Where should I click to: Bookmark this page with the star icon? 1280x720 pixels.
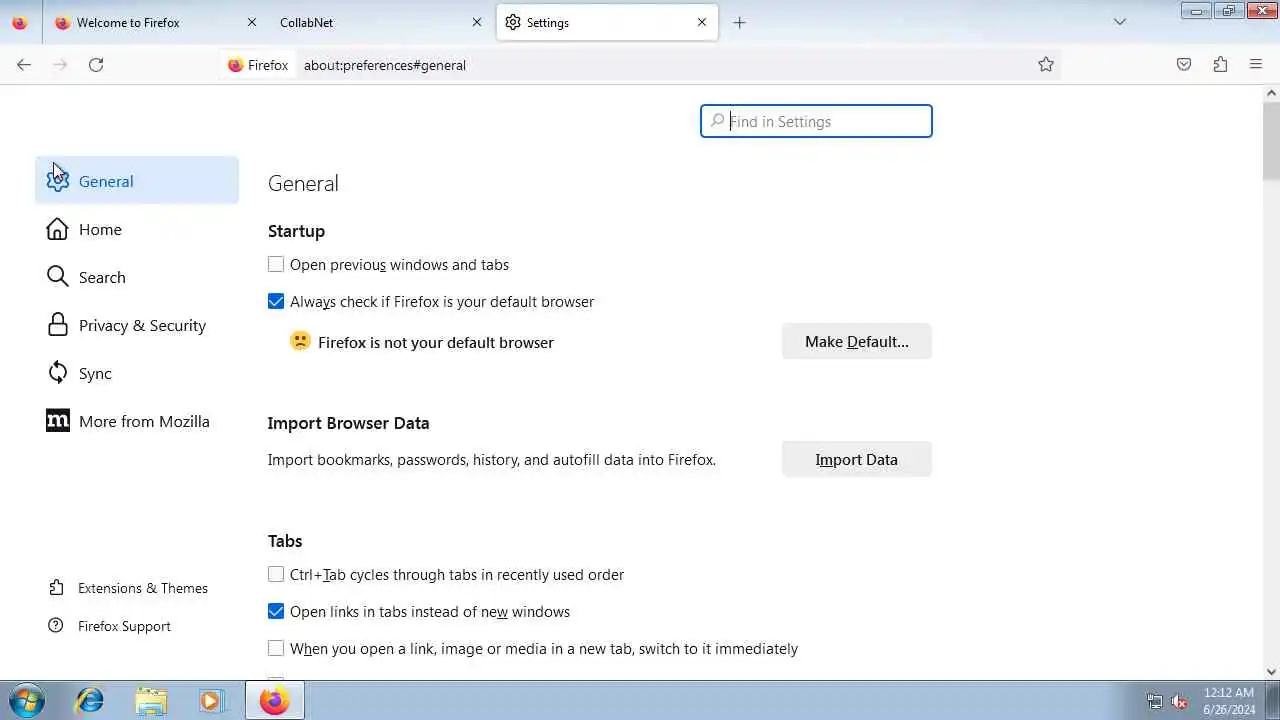pos(1046,65)
